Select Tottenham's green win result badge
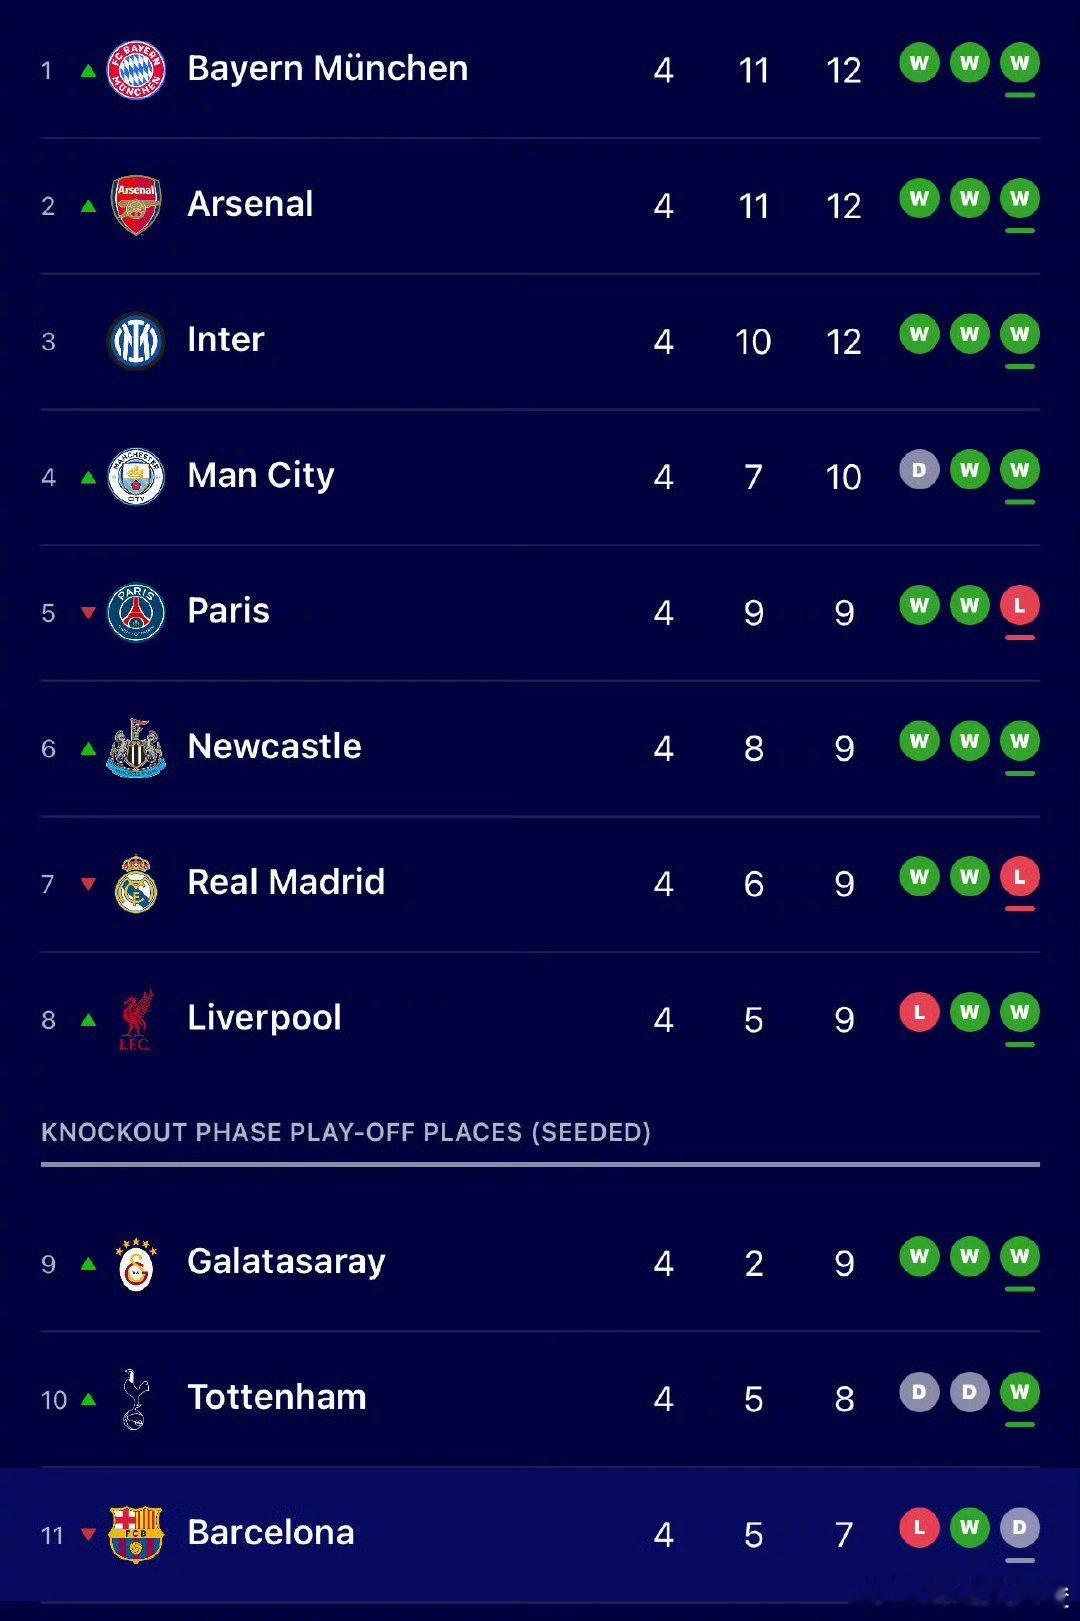Image resolution: width=1080 pixels, height=1621 pixels. (1020, 1392)
